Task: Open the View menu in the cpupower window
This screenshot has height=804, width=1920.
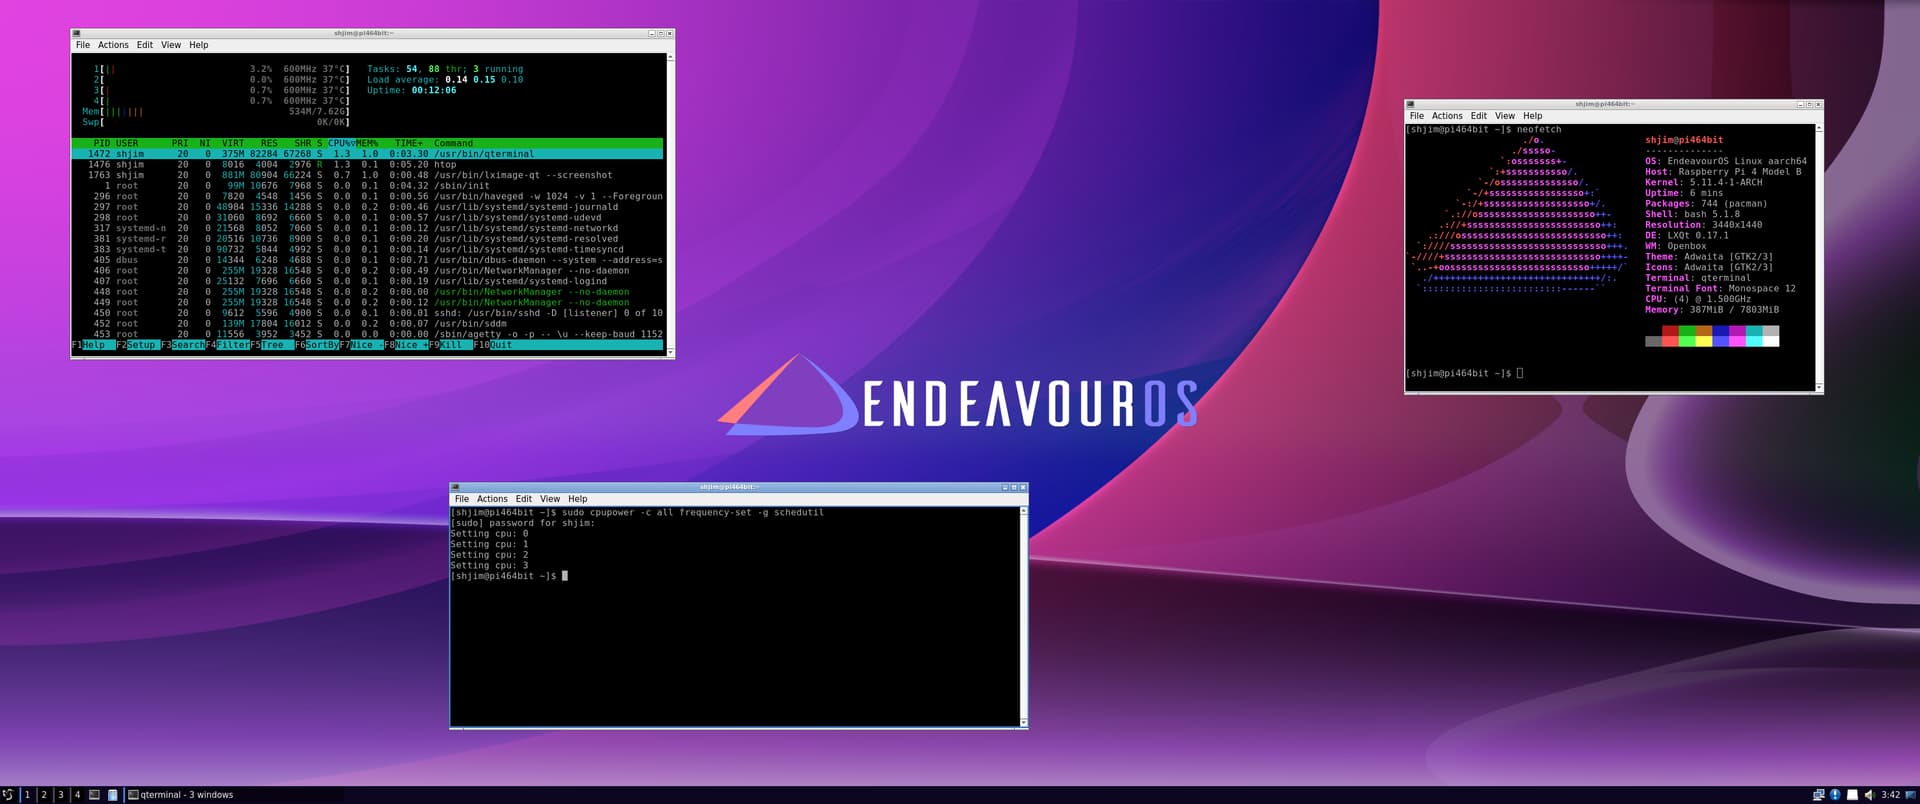Action: 550,499
